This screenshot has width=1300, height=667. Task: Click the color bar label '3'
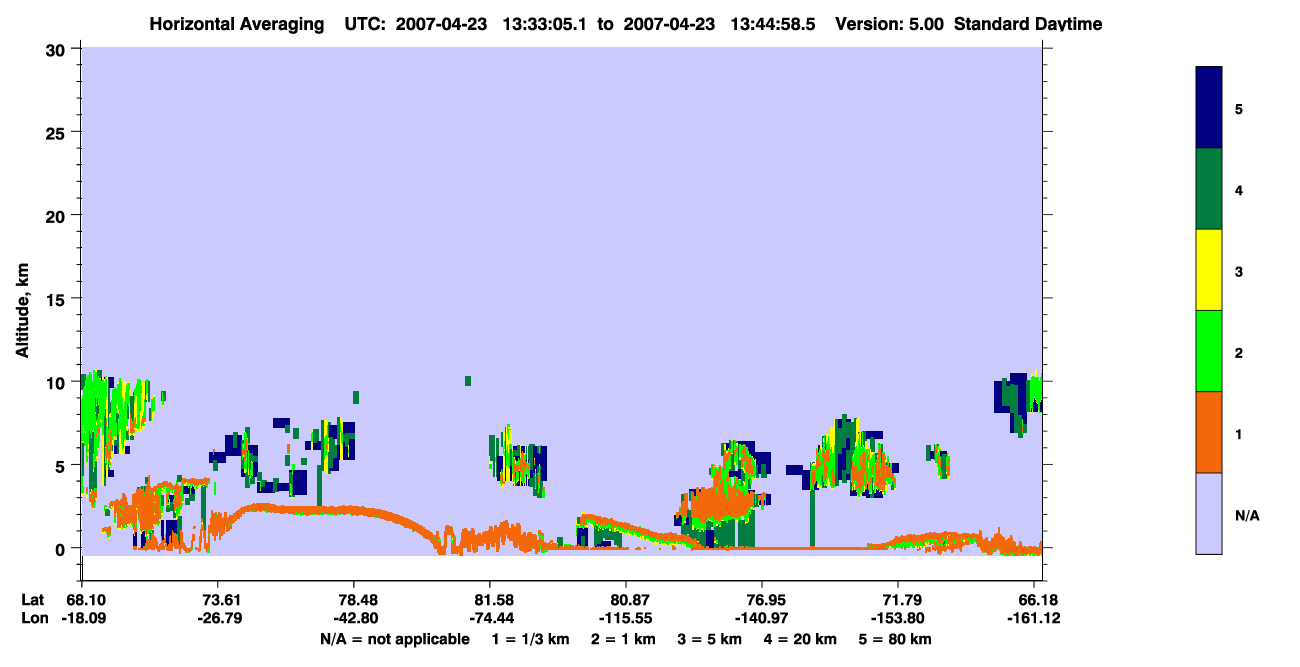1239,271
